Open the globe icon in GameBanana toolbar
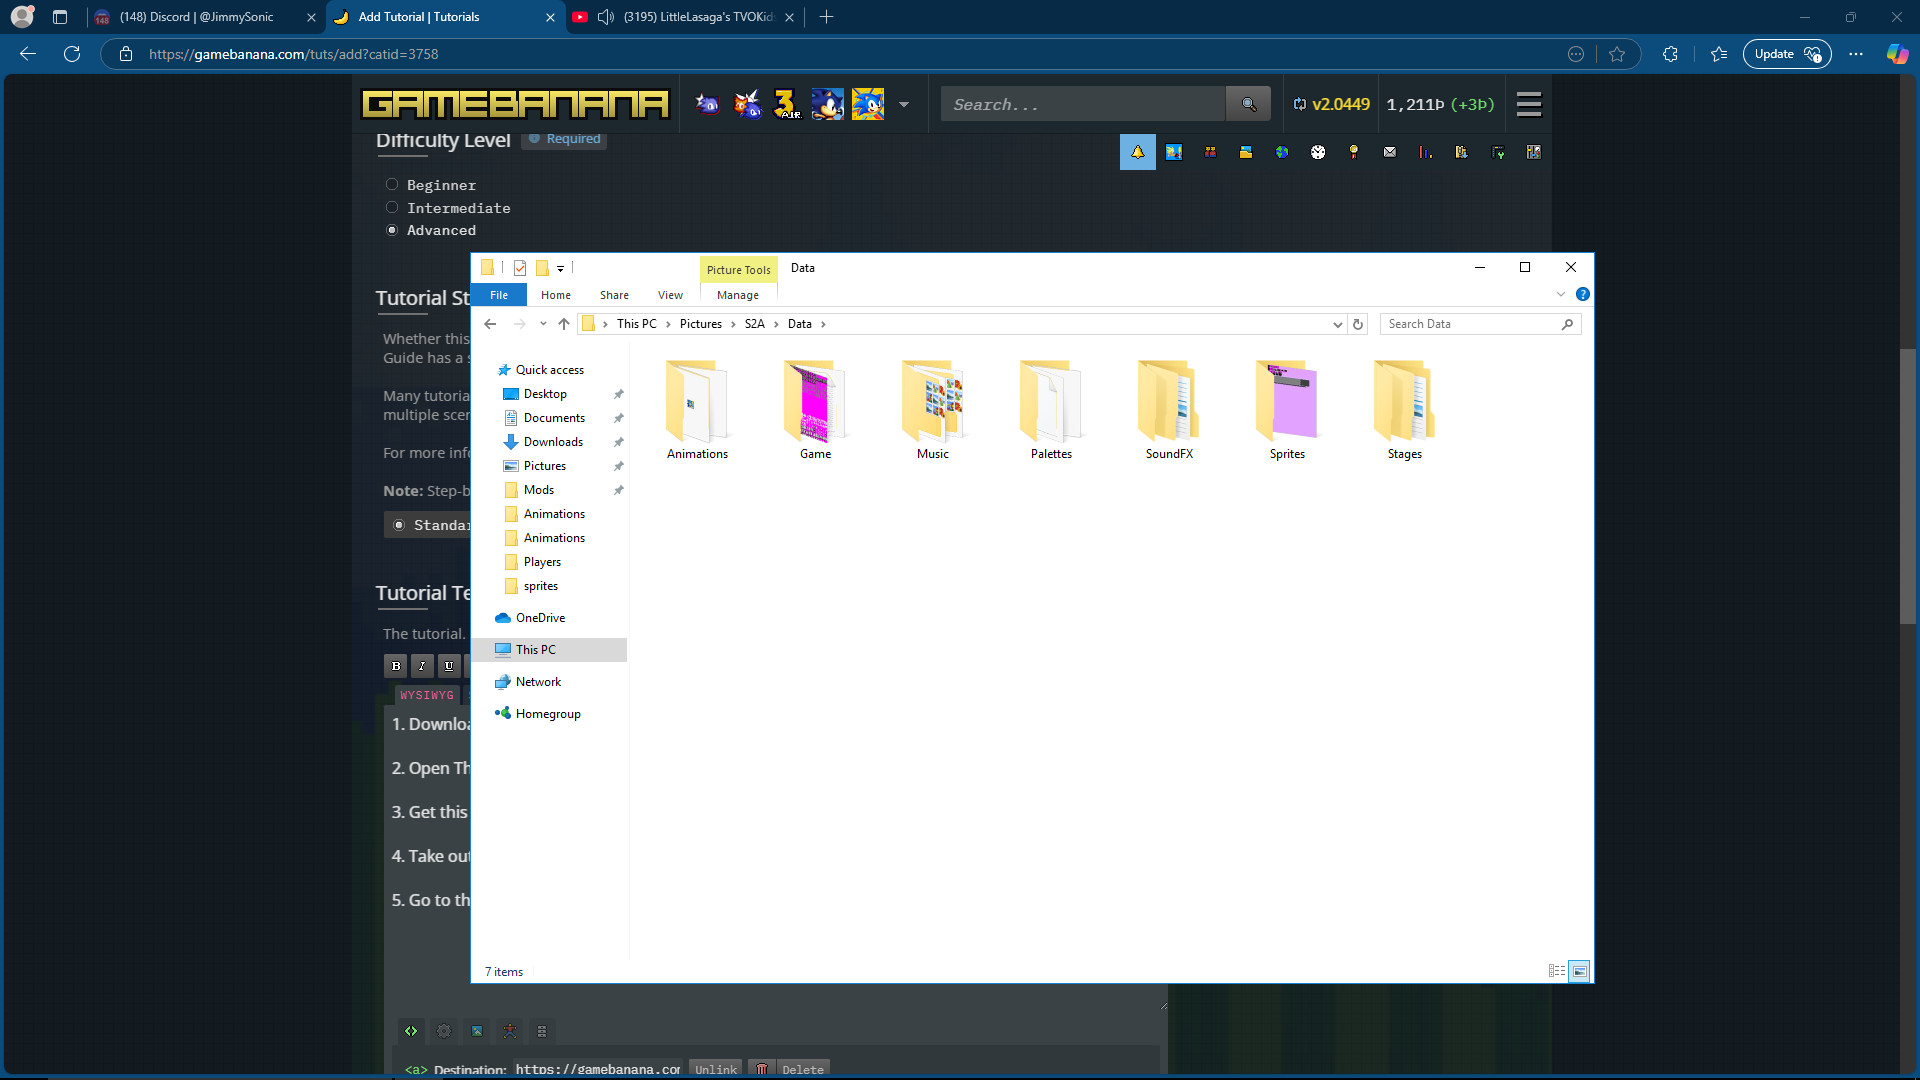Image resolution: width=1920 pixels, height=1080 pixels. (x=1282, y=152)
